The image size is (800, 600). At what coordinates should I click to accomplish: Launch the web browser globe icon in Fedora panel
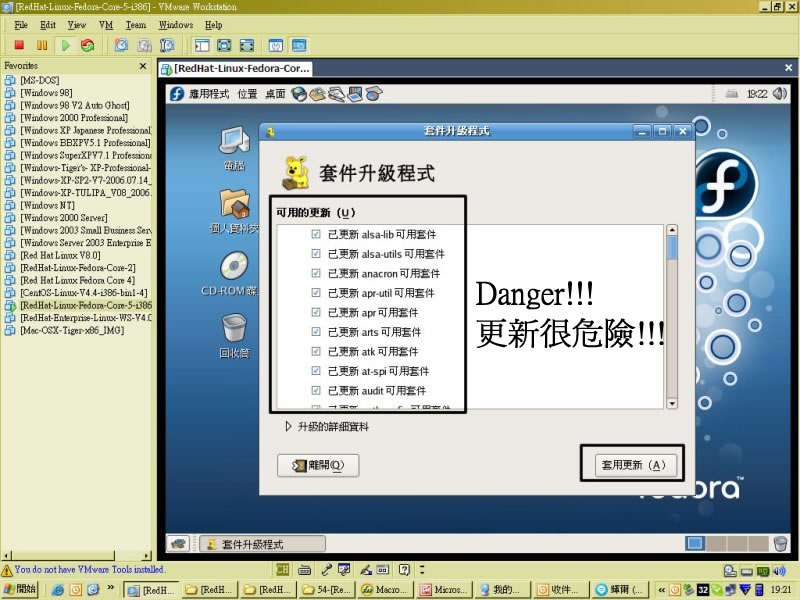pos(298,94)
